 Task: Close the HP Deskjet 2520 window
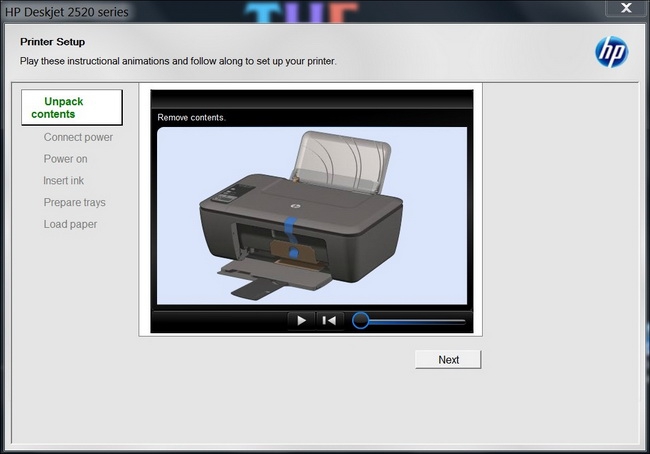click(x=626, y=7)
